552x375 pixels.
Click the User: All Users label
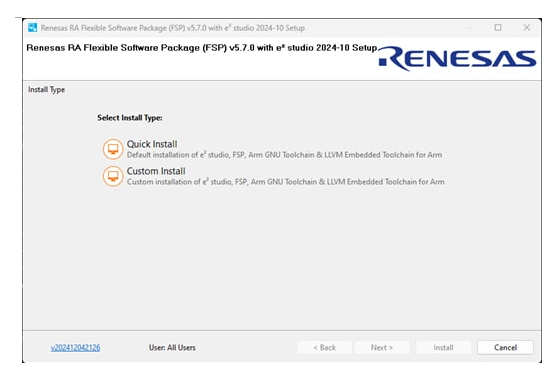tap(172, 348)
